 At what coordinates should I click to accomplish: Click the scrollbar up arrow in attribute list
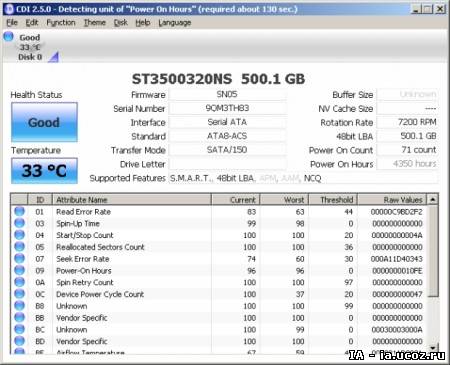click(x=433, y=200)
